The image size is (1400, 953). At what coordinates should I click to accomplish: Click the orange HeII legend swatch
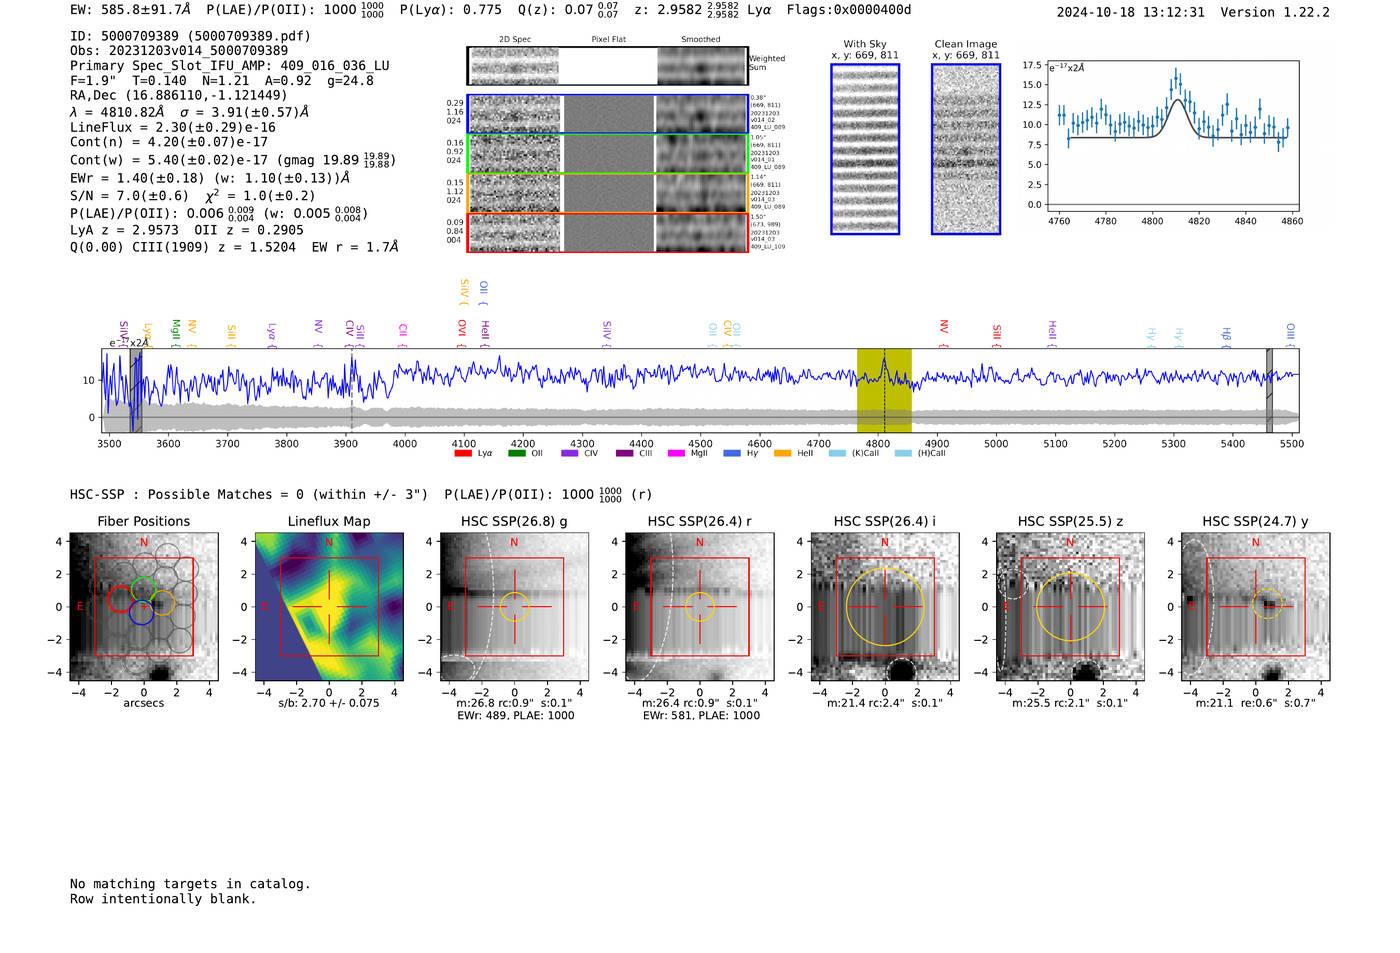(782, 453)
